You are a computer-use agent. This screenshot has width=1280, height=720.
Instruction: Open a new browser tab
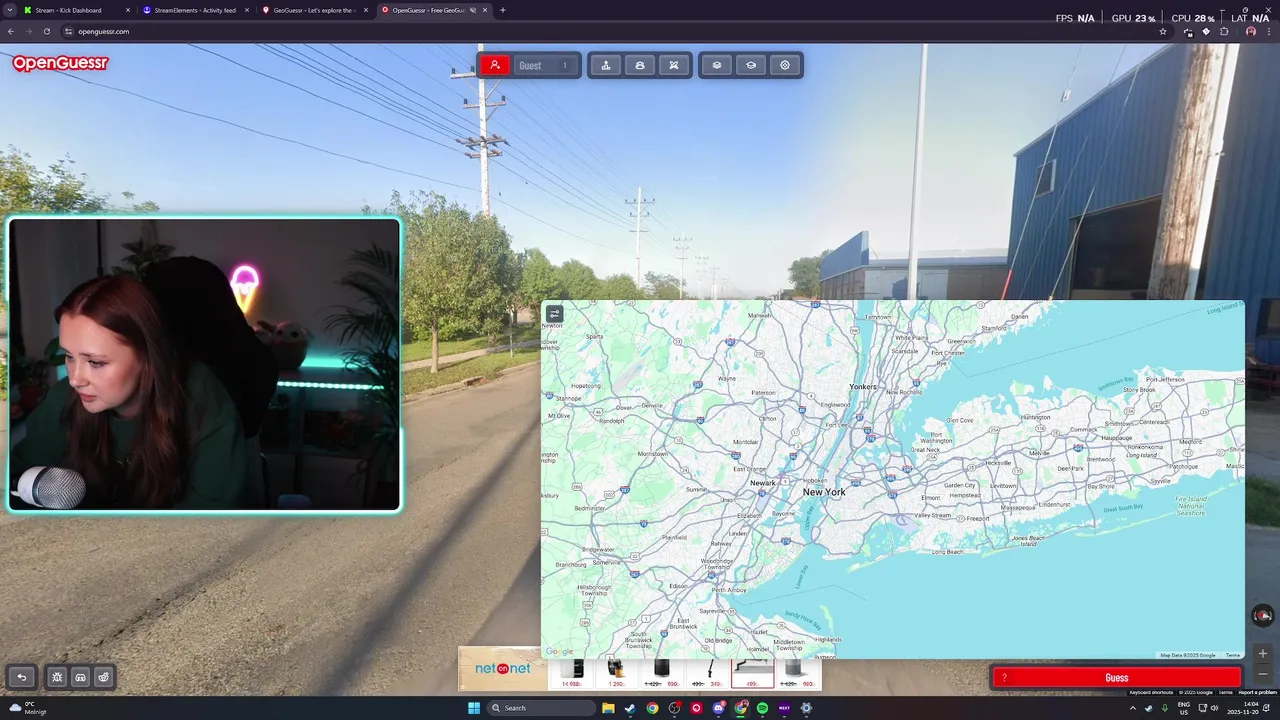point(502,10)
